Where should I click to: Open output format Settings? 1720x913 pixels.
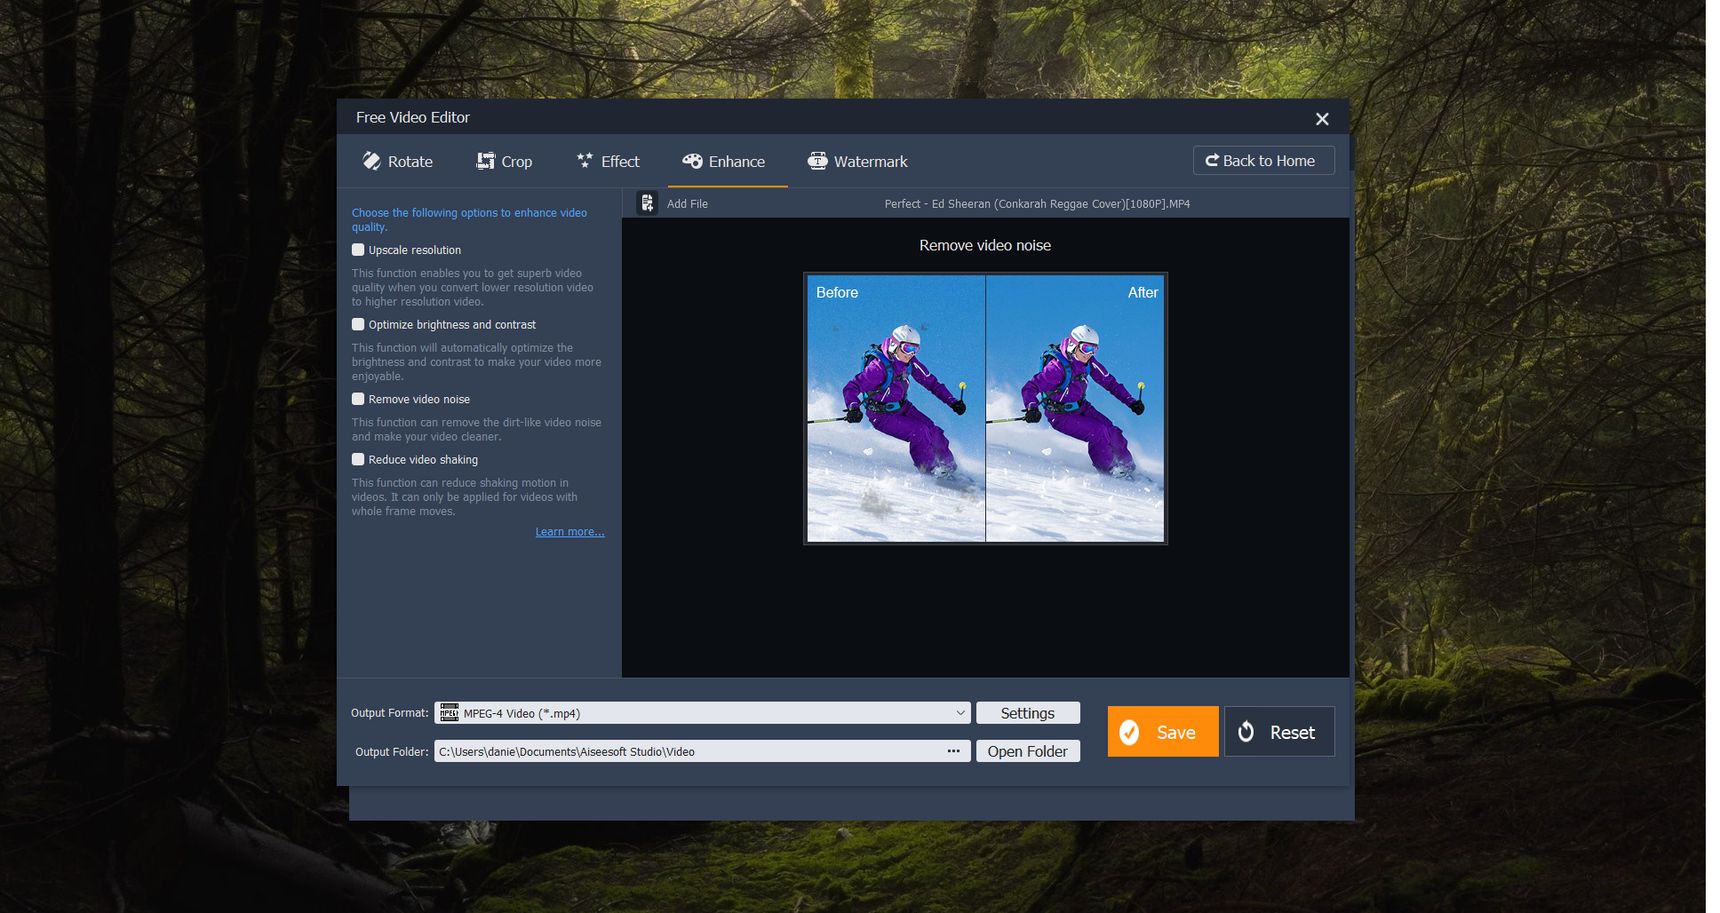1028,713
